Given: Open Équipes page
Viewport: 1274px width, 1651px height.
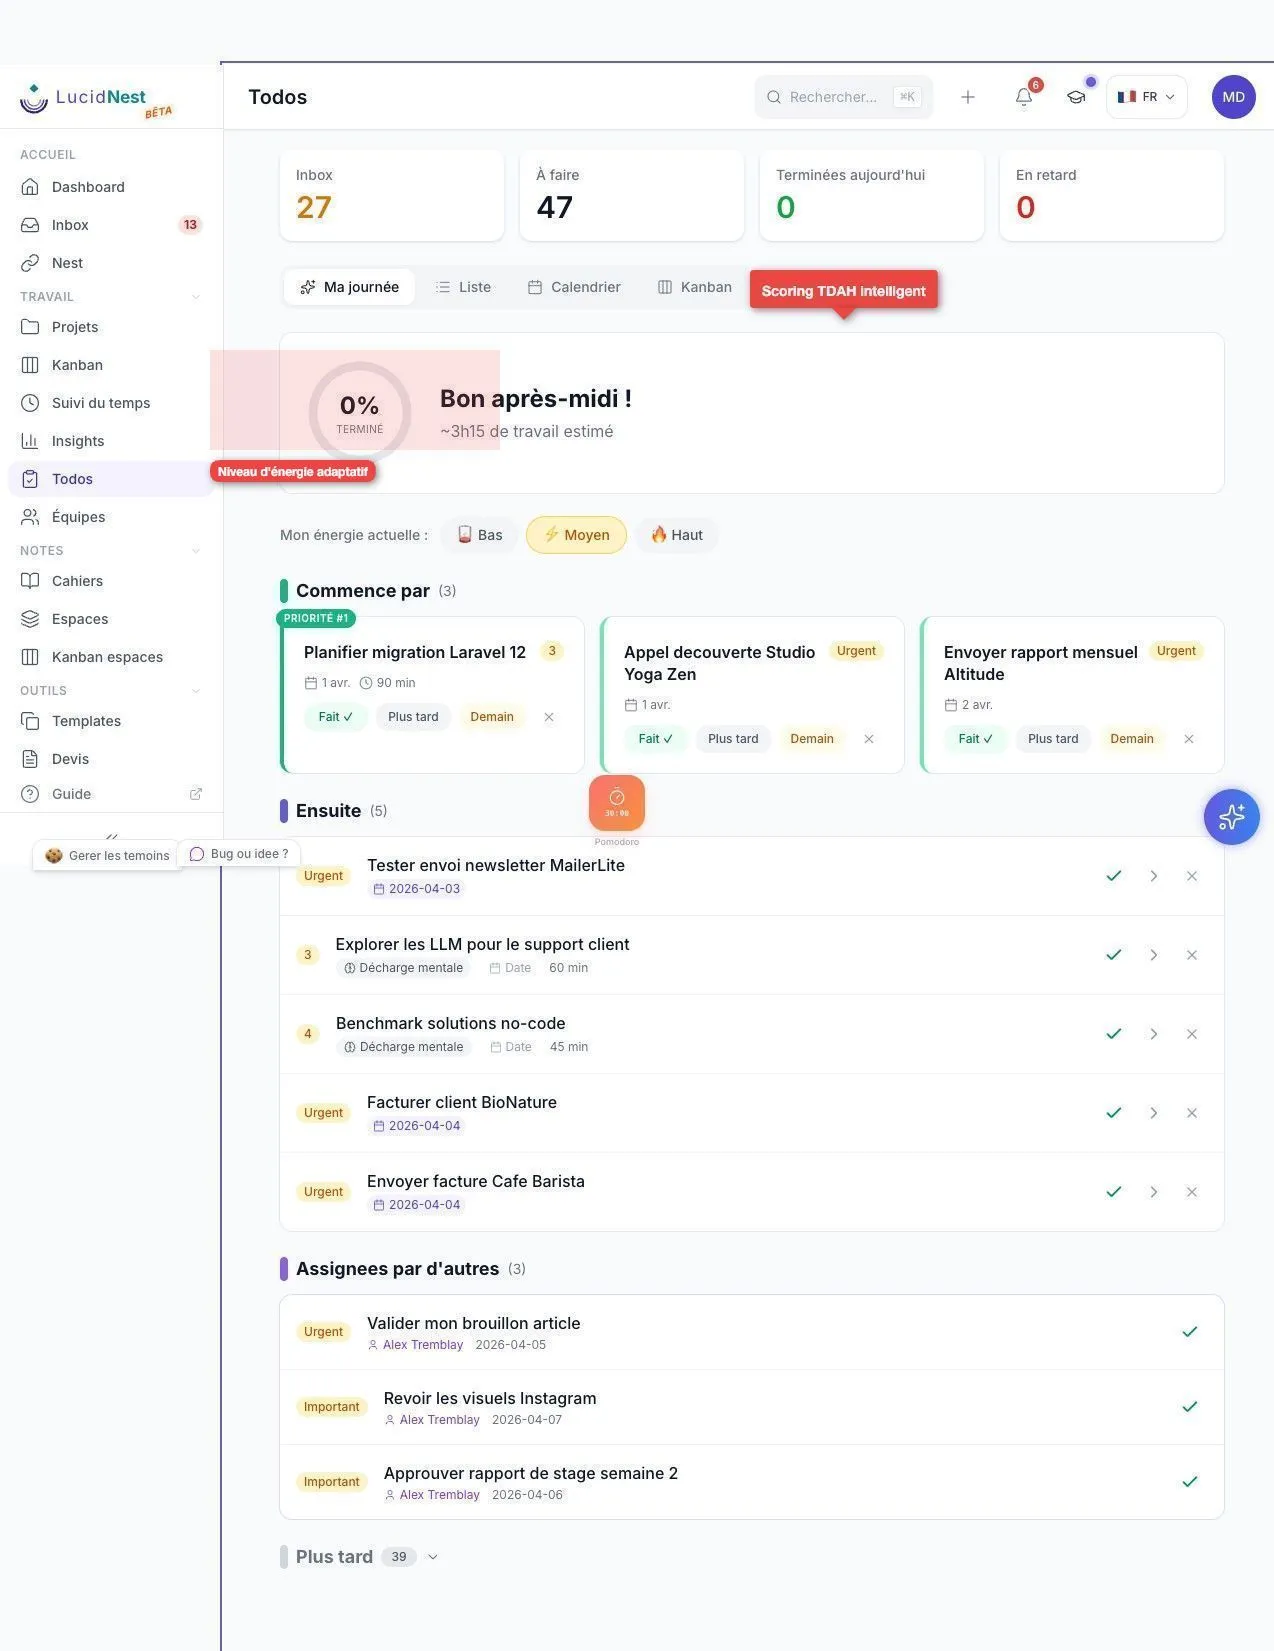Looking at the screenshot, I should pyautogui.click(x=111, y=517).
